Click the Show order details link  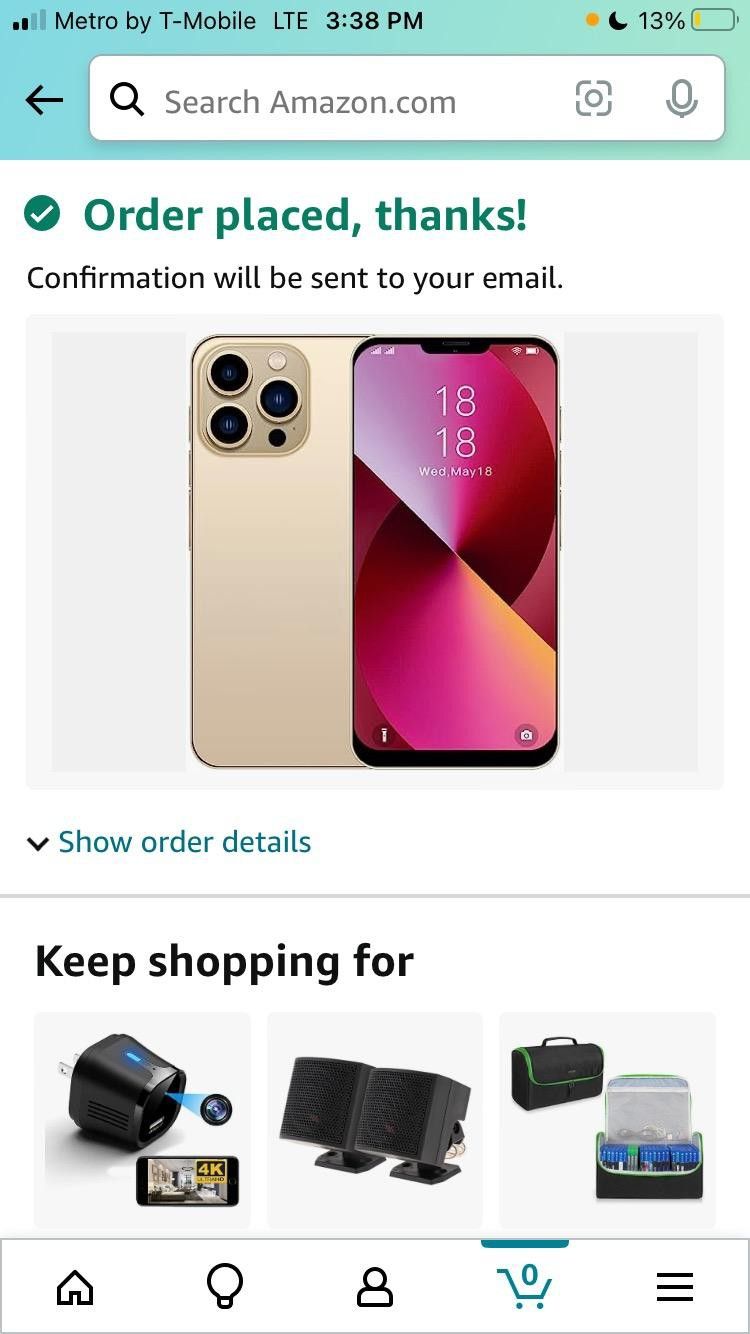(x=185, y=842)
